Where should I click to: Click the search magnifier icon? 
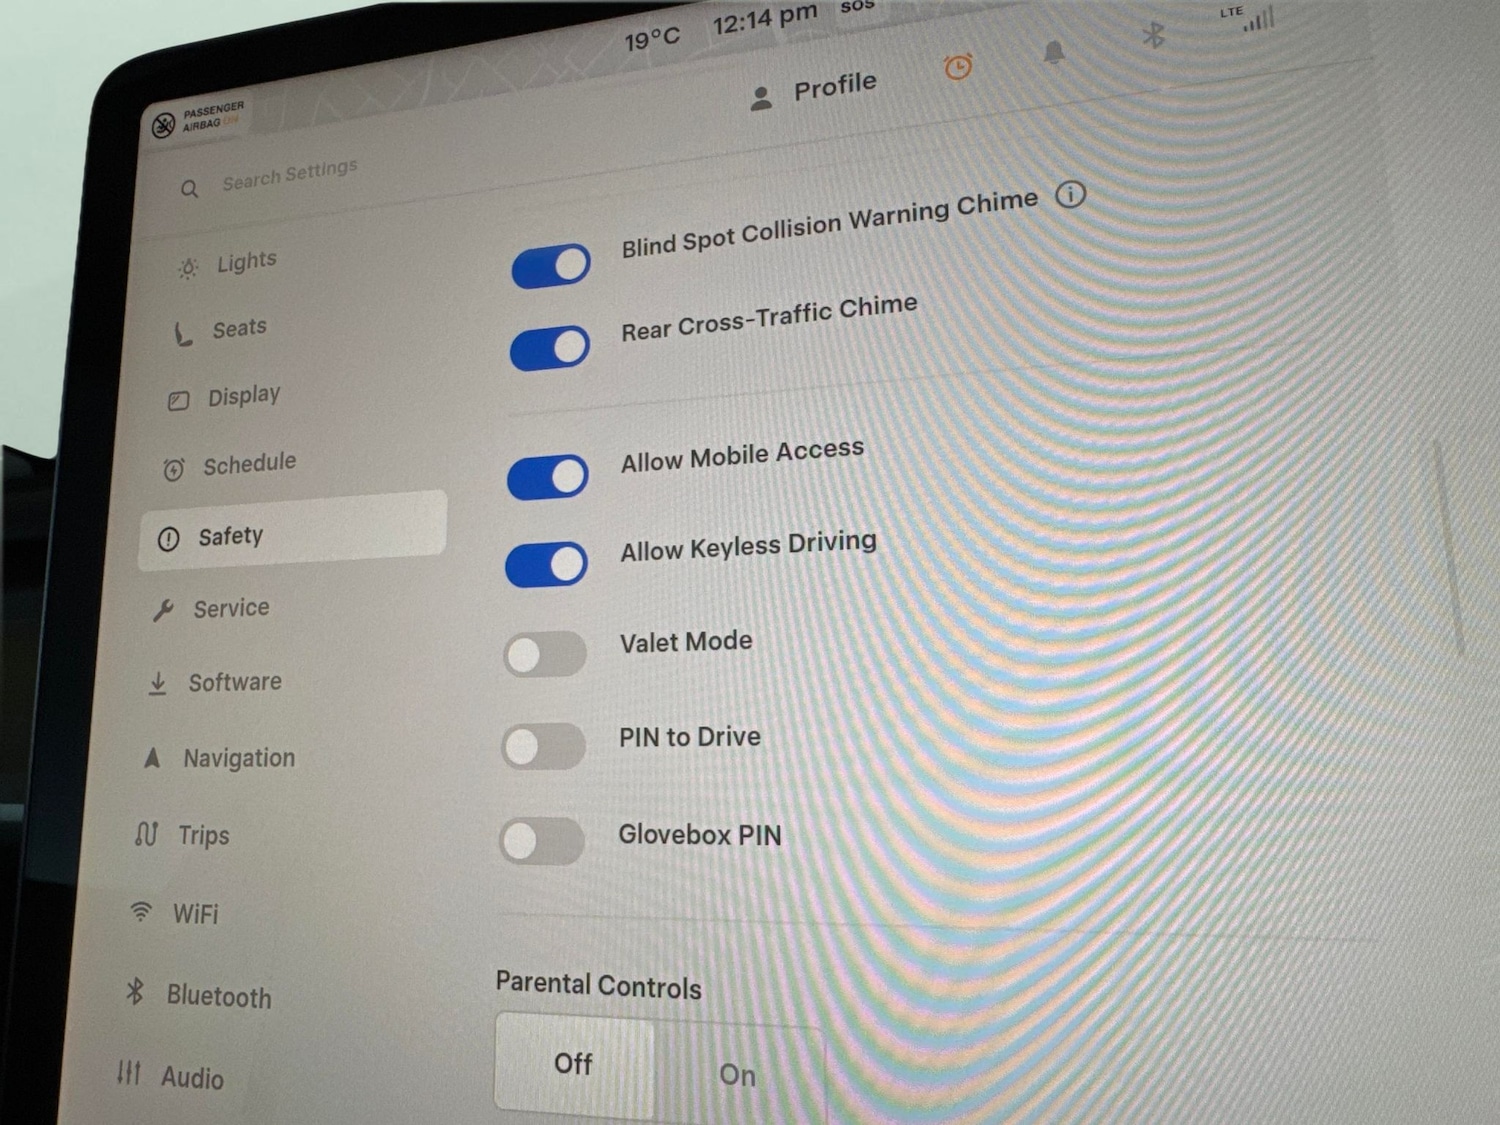(189, 188)
